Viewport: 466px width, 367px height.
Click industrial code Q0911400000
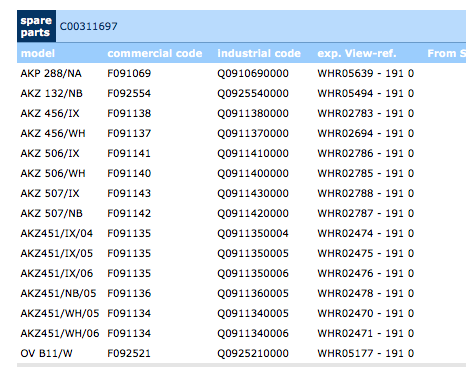pyautogui.click(x=253, y=173)
